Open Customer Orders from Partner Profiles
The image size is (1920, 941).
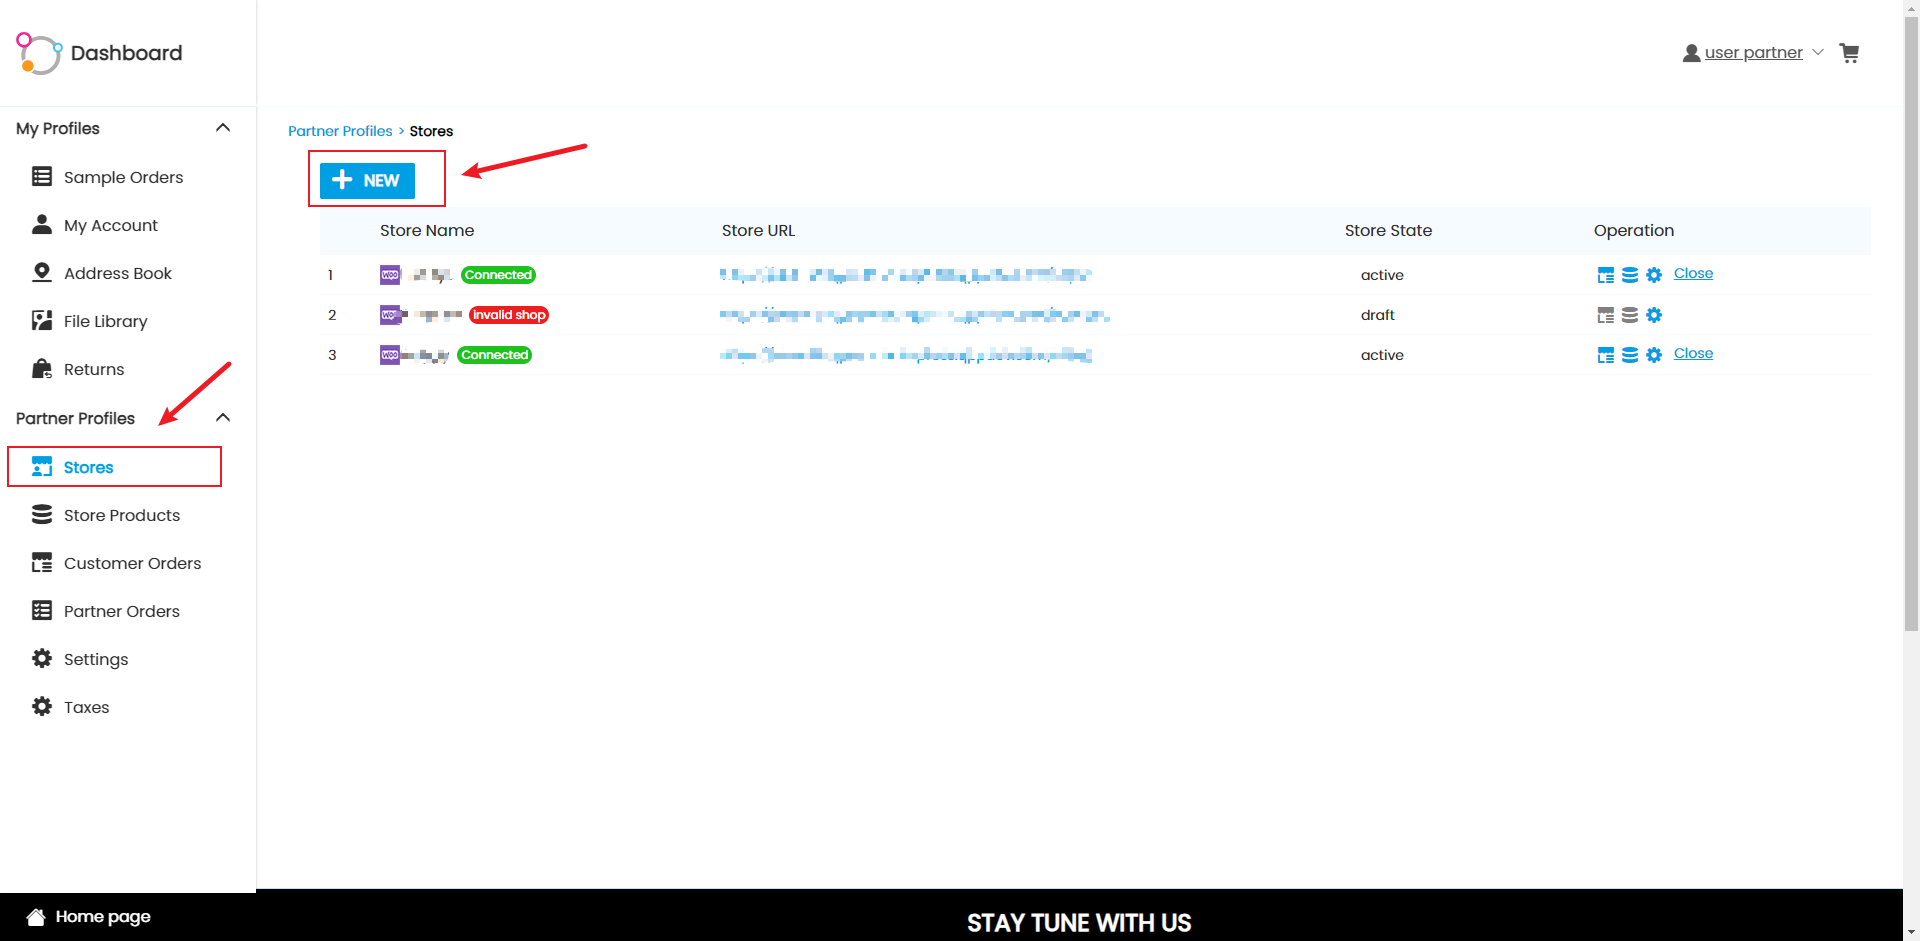click(x=131, y=563)
